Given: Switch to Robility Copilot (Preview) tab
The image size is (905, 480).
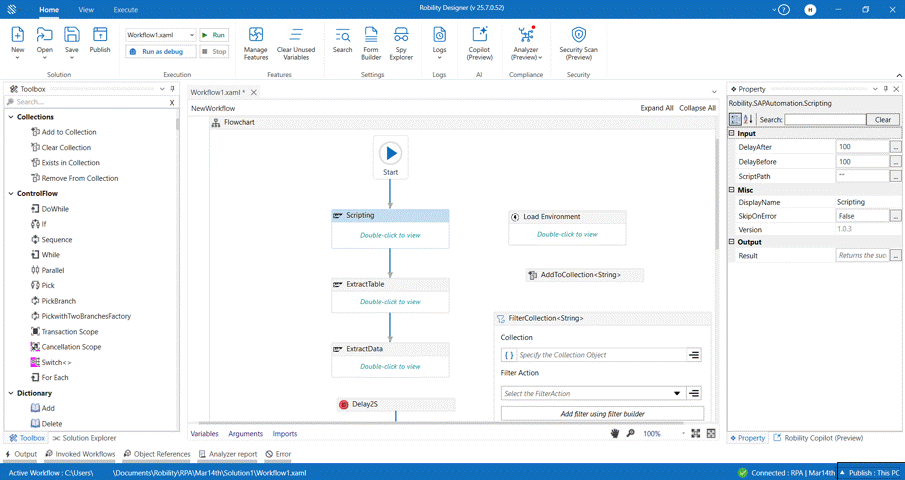Looking at the screenshot, I should click(818, 438).
